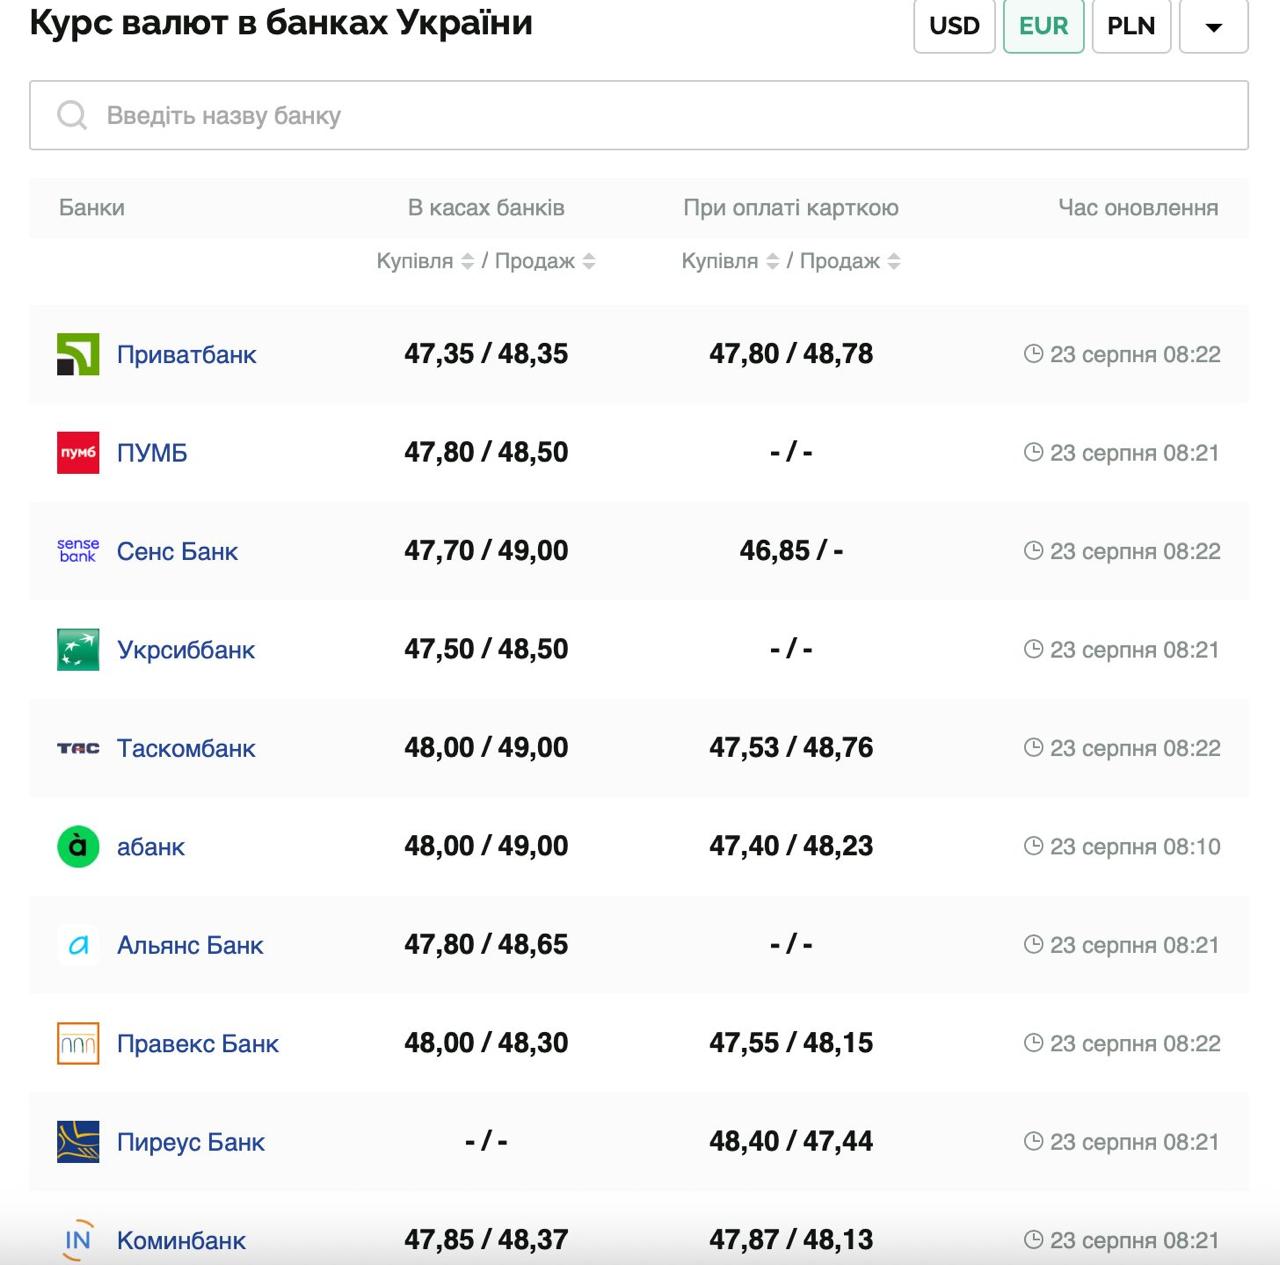The height and width of the screenshot is (1265, 1280).
Task: Click the search magnifier icon
Action: [72, 115]
